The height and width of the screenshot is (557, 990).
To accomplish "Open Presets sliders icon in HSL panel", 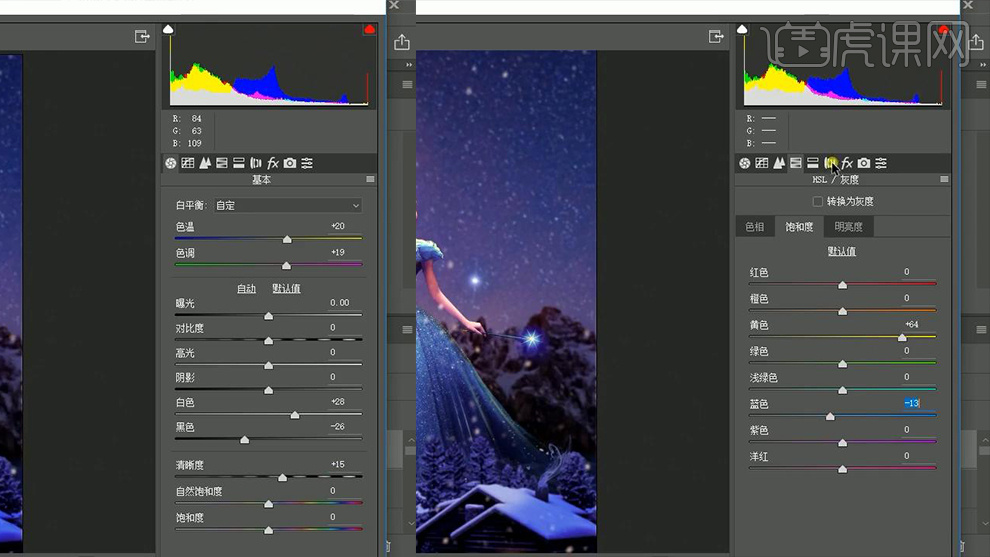I will tap(881, 163).
